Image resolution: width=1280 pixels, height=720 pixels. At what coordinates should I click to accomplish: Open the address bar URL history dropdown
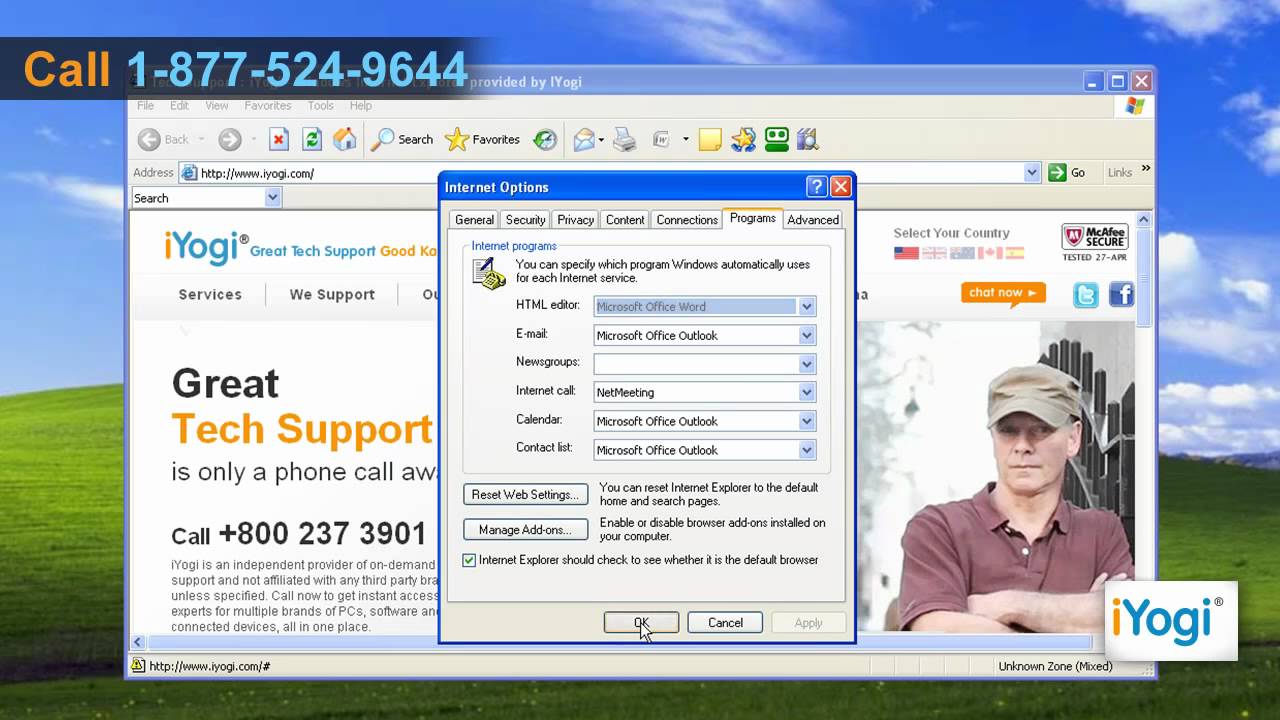[1032, 173]
